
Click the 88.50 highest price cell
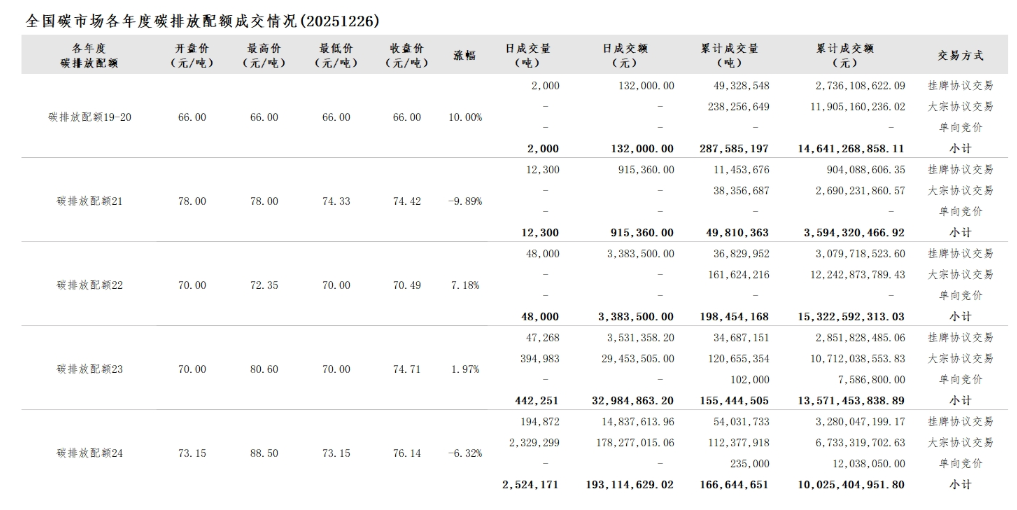[x=264, y=453]
